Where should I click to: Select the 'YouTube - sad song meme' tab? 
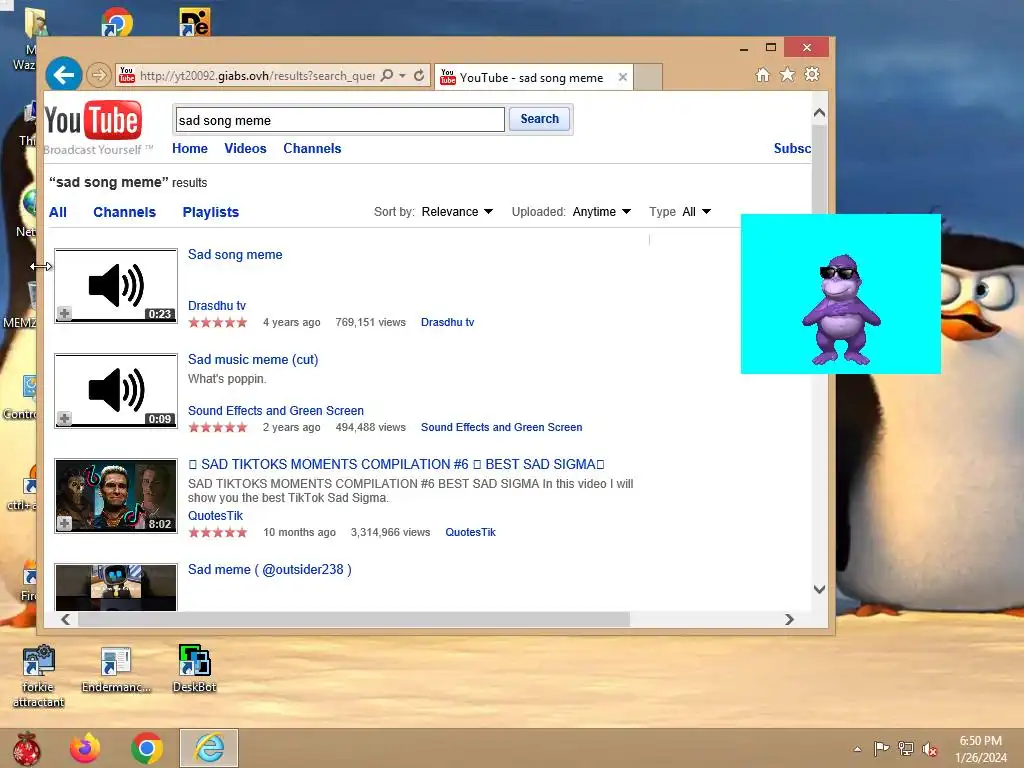click(534, 77)
